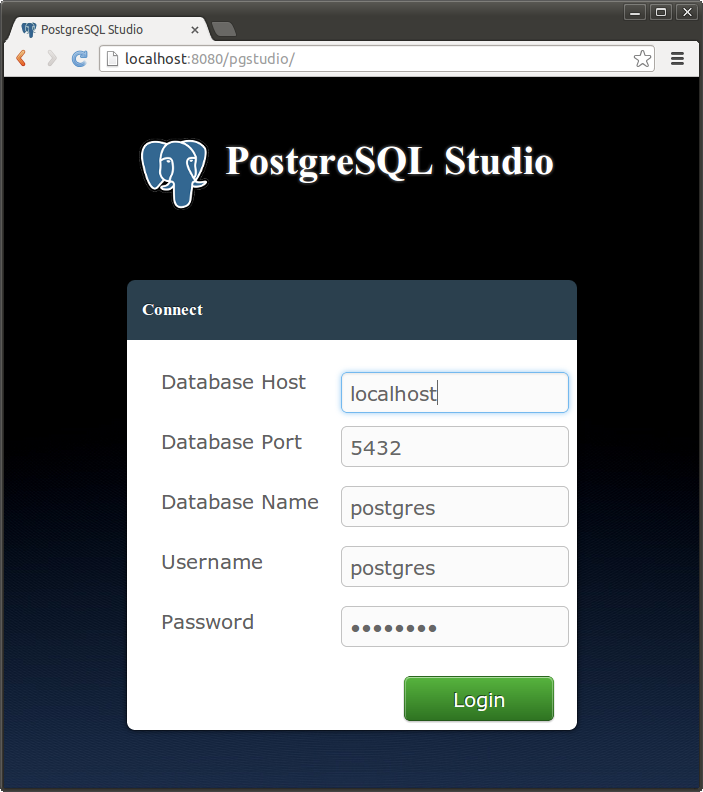Click the browser back arrow
703x792 pixels.
(x=21, y=59)
